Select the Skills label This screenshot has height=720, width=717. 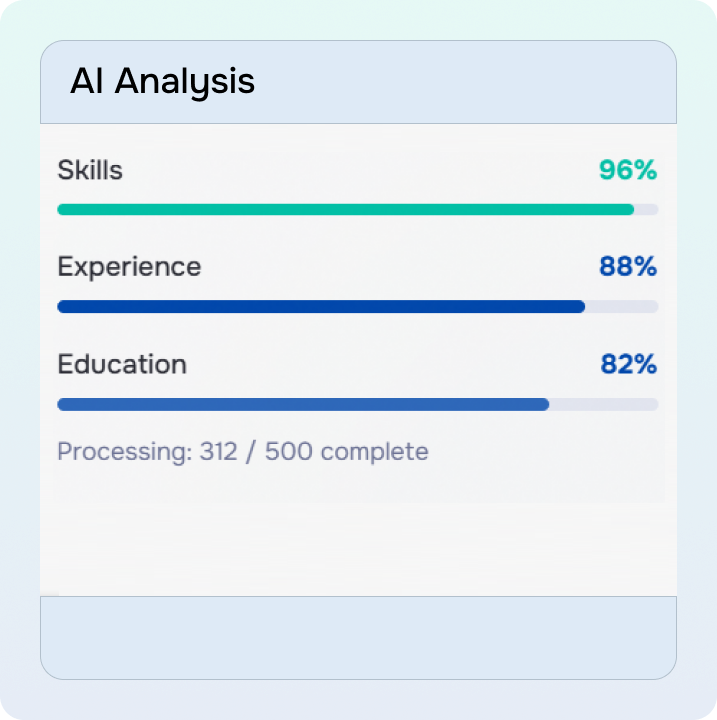[x=90, y=171]
